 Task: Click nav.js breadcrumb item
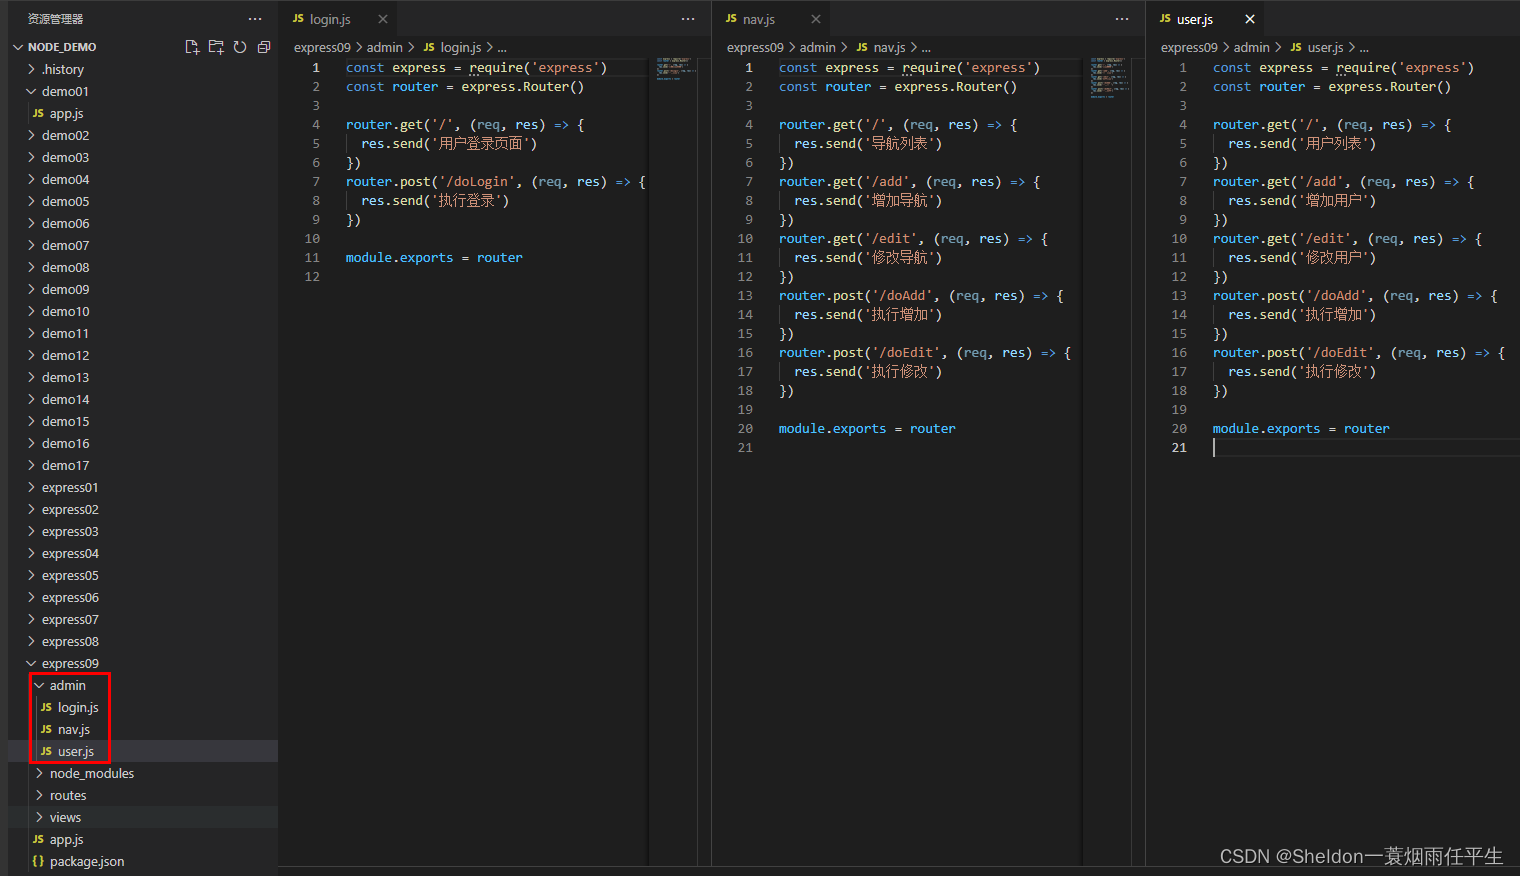tap(881, 47)
